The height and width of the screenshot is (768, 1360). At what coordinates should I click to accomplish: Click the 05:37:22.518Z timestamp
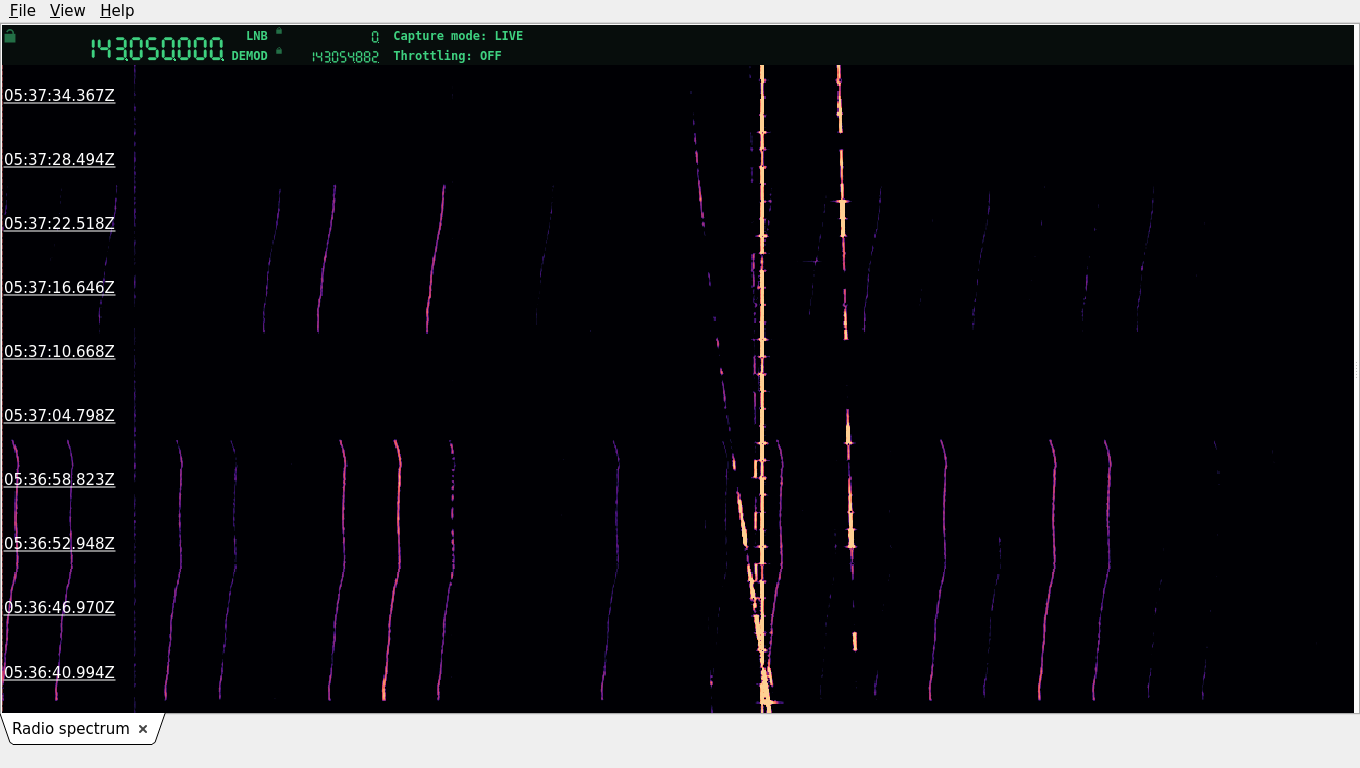[x=59, y=224]
